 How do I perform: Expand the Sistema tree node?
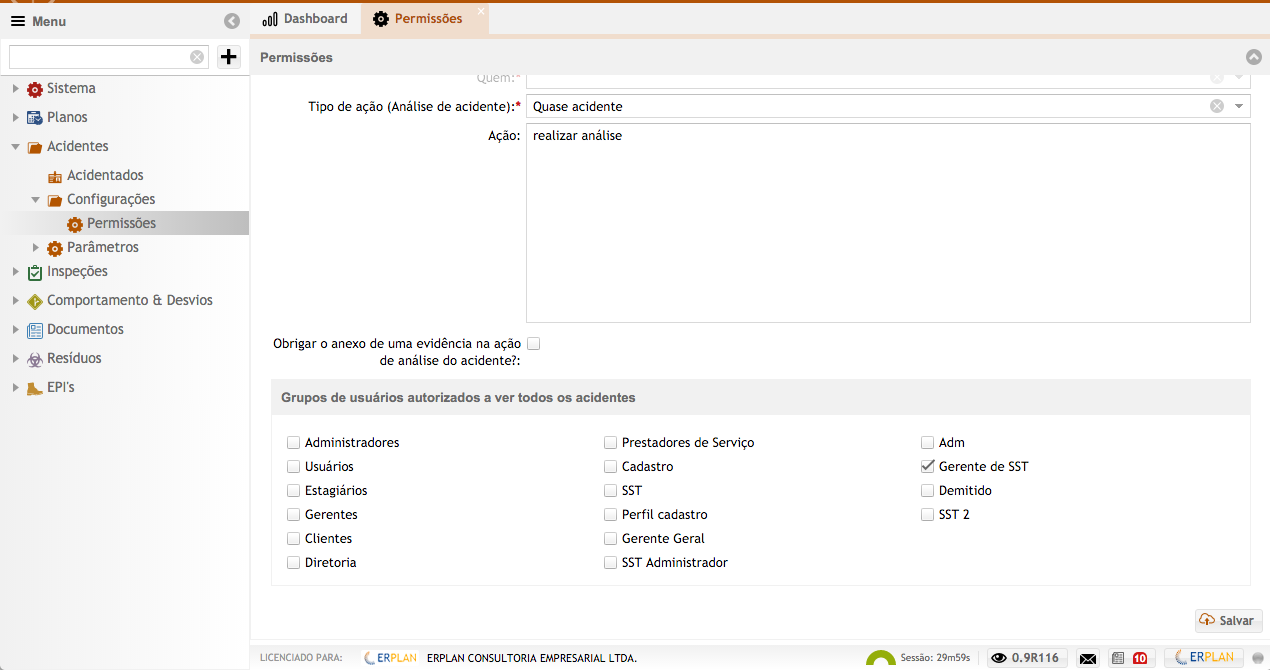click(x=15, y=89)
